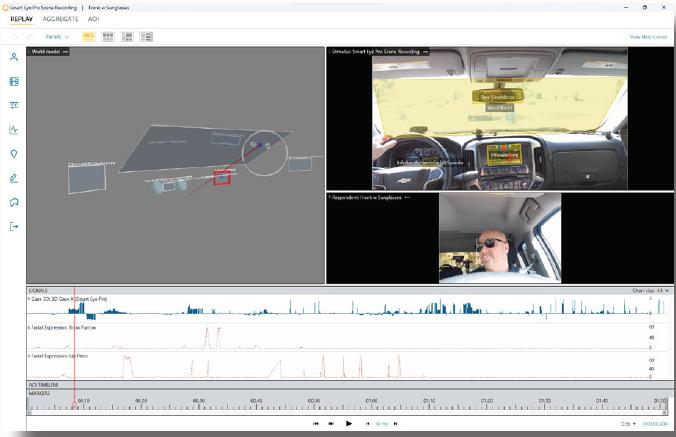Open the signal chart icon in sidebar
This screenshot has width=676, height=437.
[14, 129]
